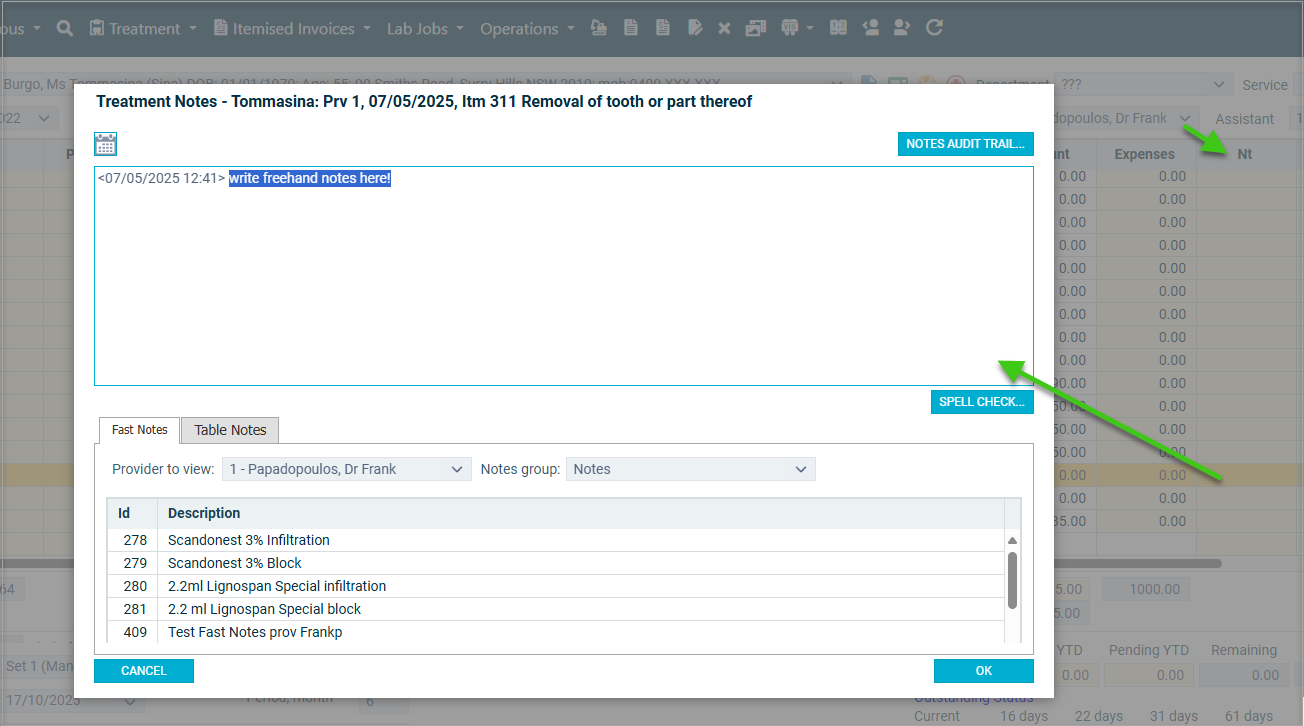The width and height of the screenshot is (1304, 726).
Task: Open the Dr Frank provider dropdown behind the dialog
Action: pos(1127,118)
